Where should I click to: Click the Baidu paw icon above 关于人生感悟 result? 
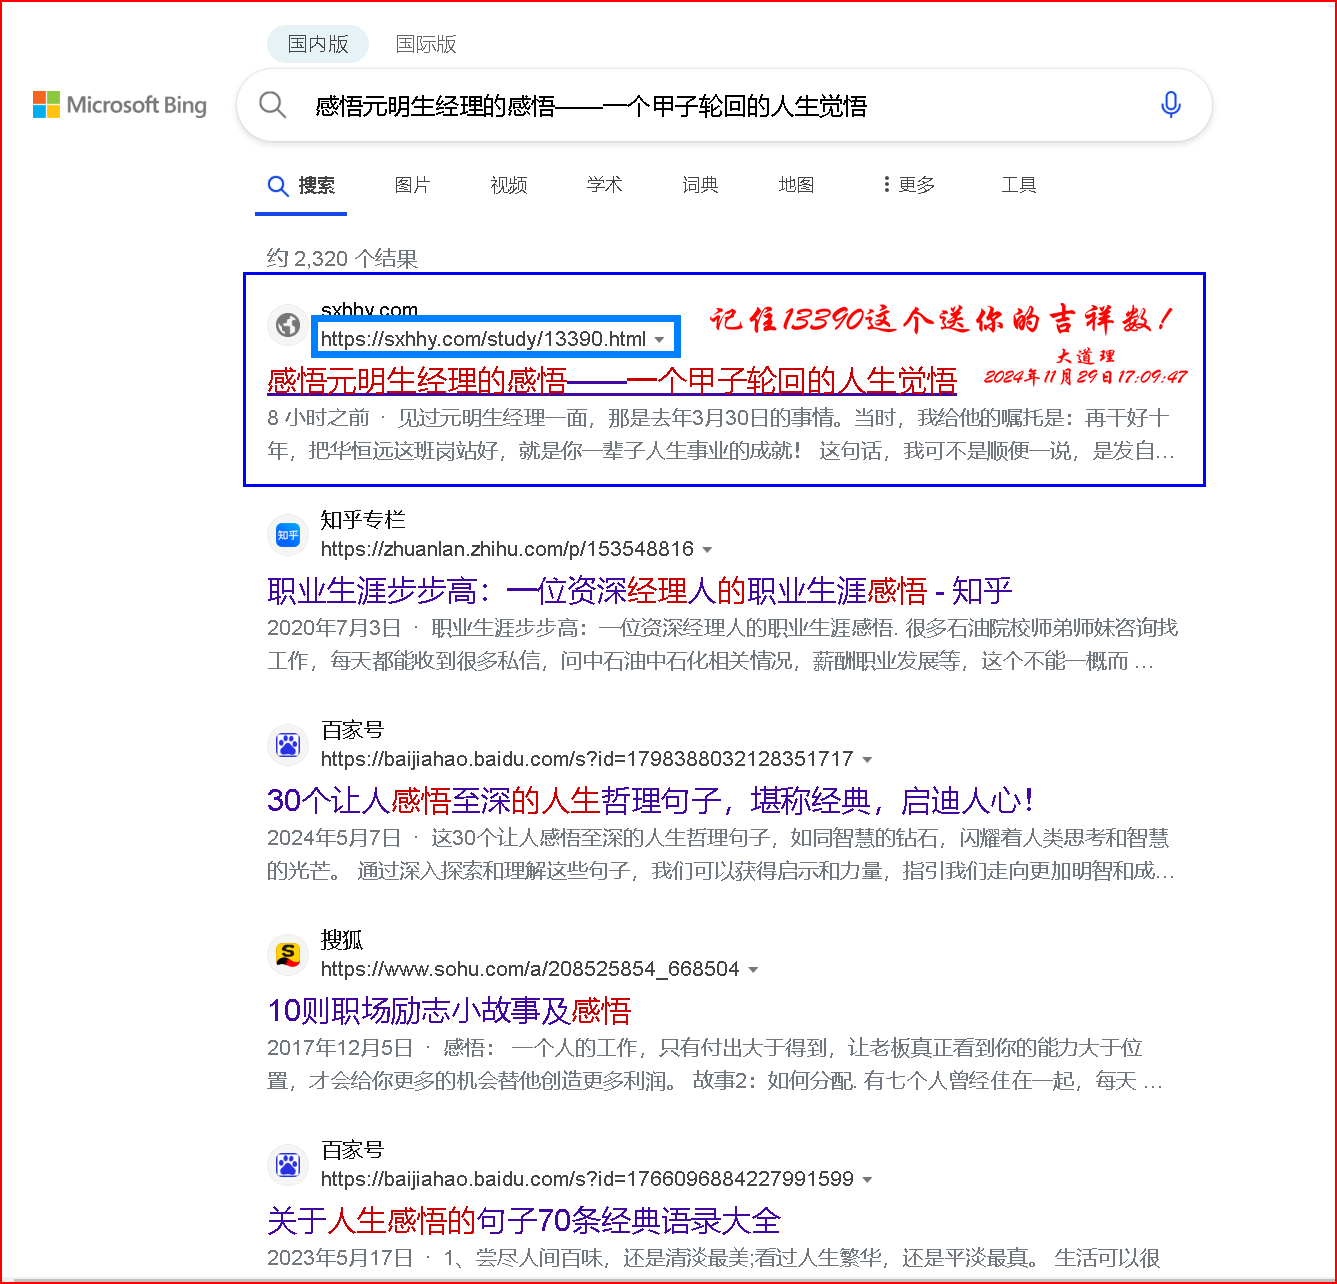click(x=288, y=1165)
